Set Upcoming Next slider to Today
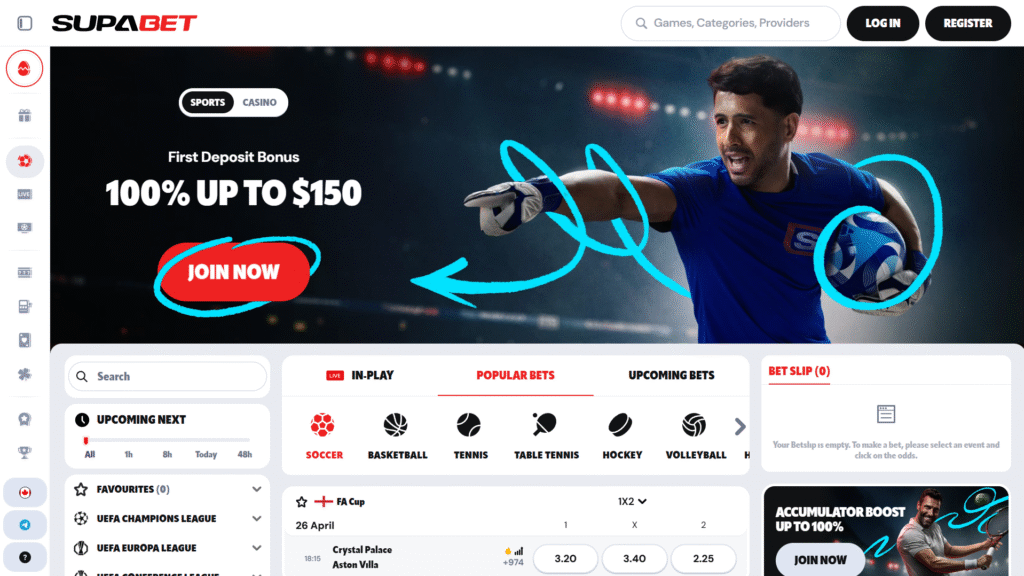The width and height of the screenshot is (1024, 576). pos(206,454)
